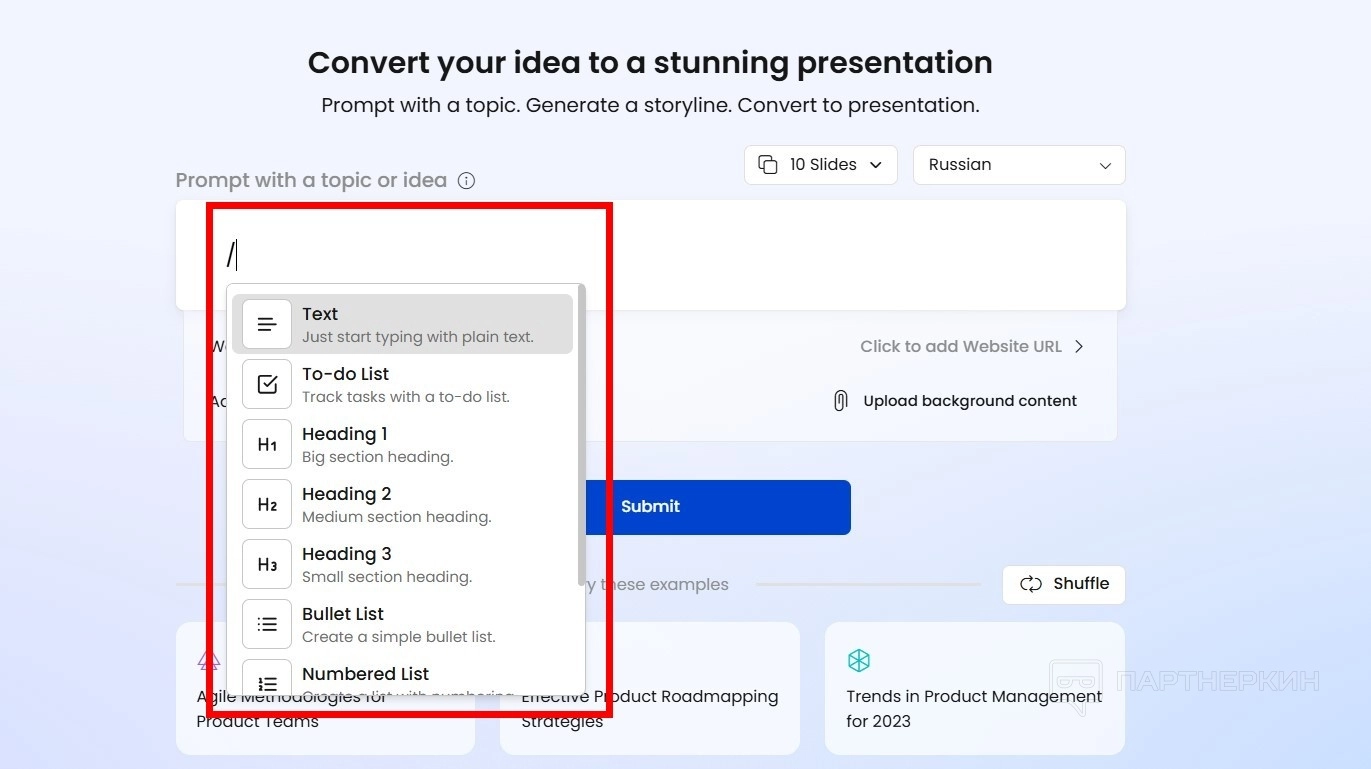Screen dimensions: 1371x769
Task: Shuffle the example topics
Action: point(1064,584)
